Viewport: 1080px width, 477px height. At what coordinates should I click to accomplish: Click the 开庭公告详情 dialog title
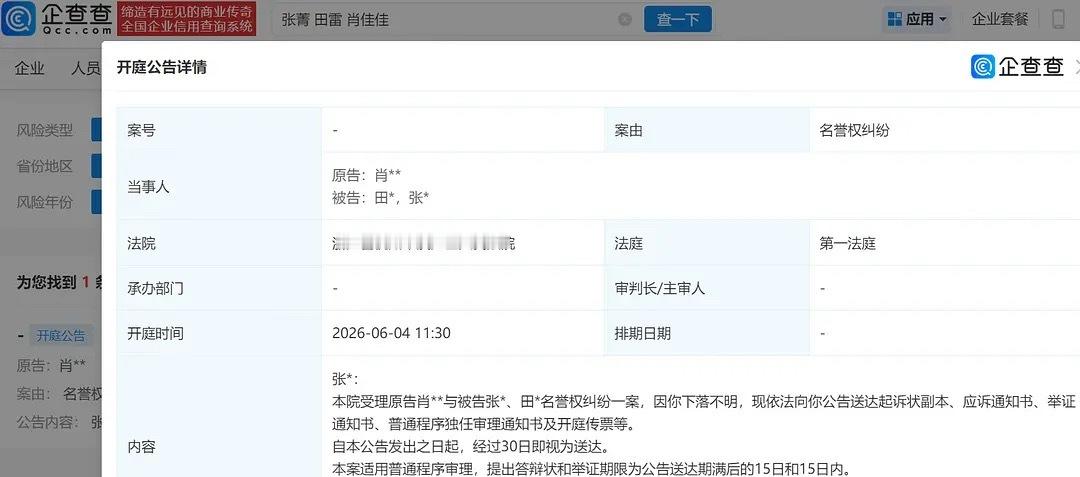[161, 67]
